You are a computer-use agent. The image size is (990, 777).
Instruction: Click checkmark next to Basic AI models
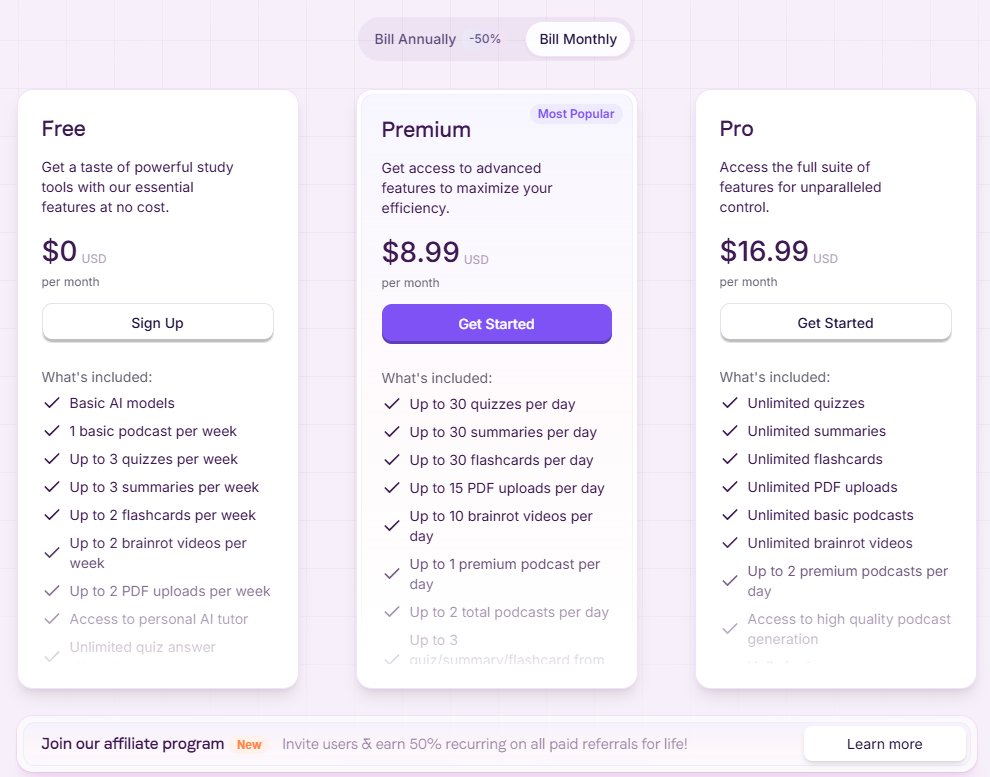click(52, 403)
